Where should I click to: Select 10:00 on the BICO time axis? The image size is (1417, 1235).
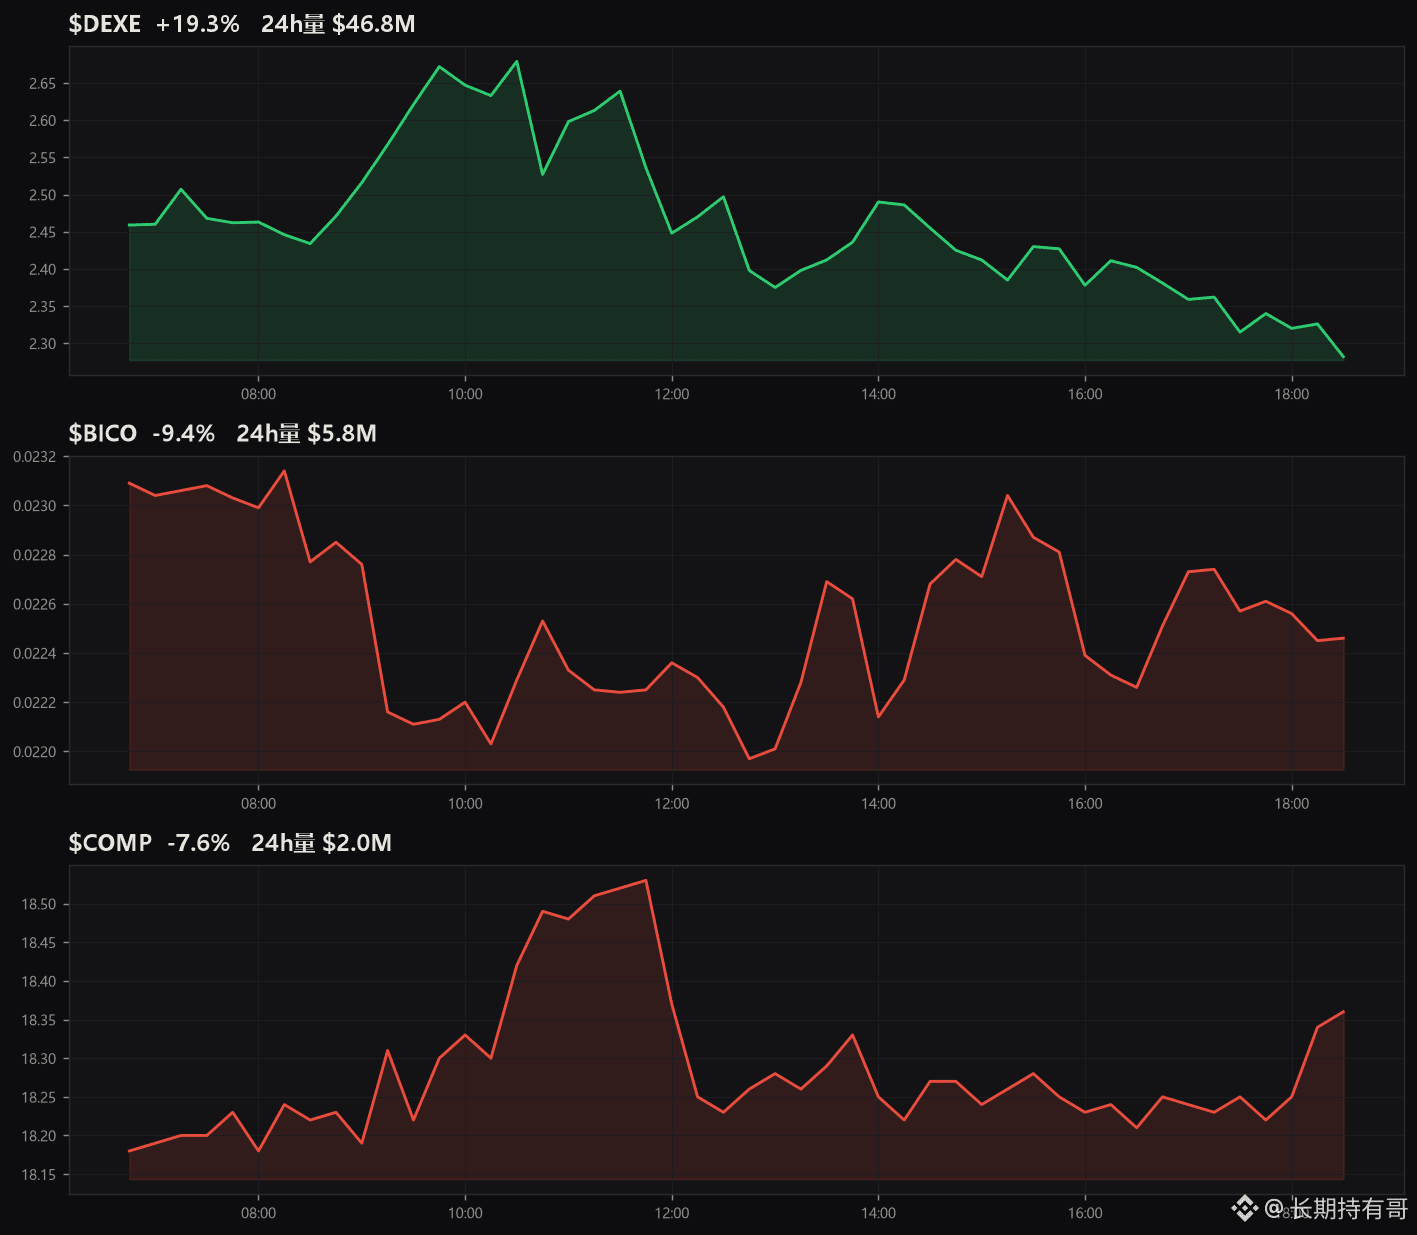coord(465,804)
